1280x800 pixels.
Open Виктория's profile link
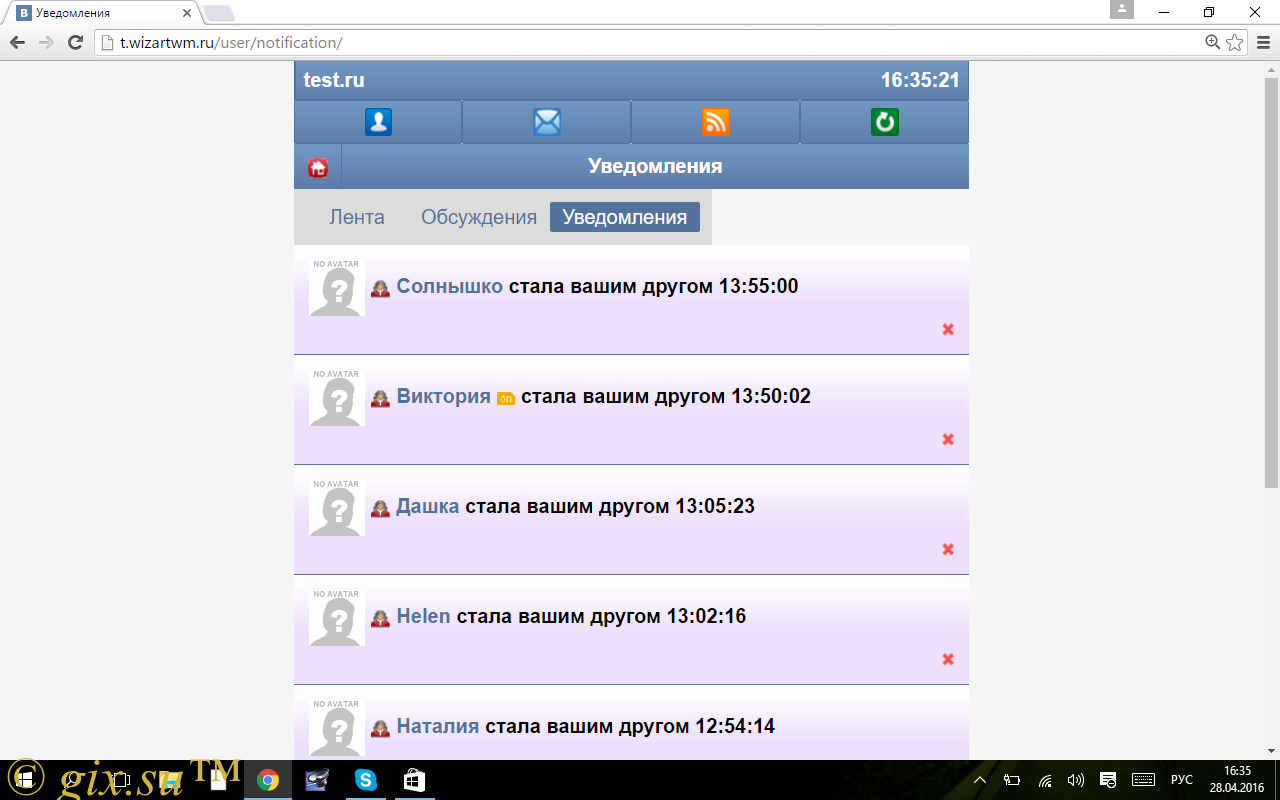(444, 396)
